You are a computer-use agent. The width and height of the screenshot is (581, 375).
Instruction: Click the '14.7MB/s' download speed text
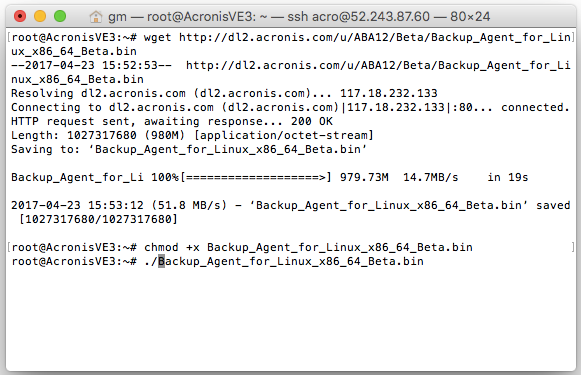431,177
